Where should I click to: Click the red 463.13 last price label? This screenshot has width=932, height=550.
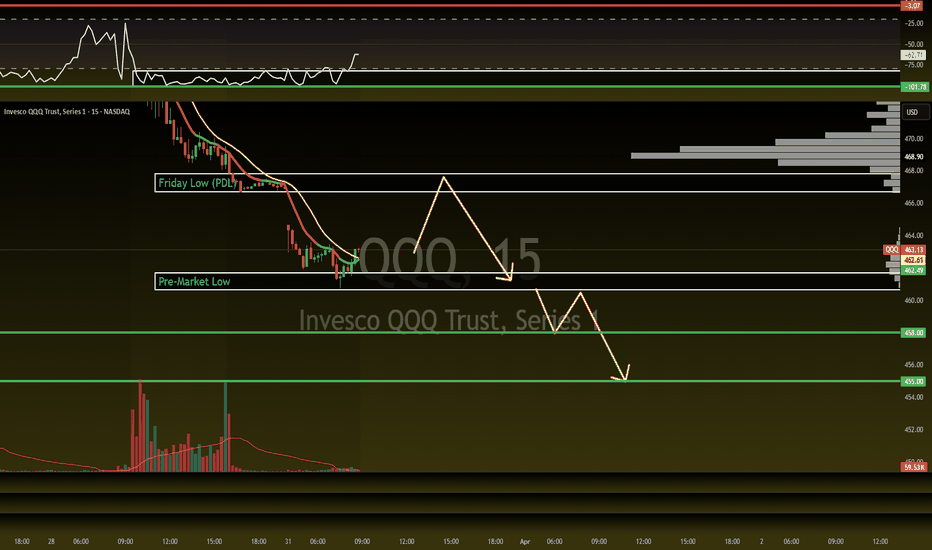(x=914, y=250)
